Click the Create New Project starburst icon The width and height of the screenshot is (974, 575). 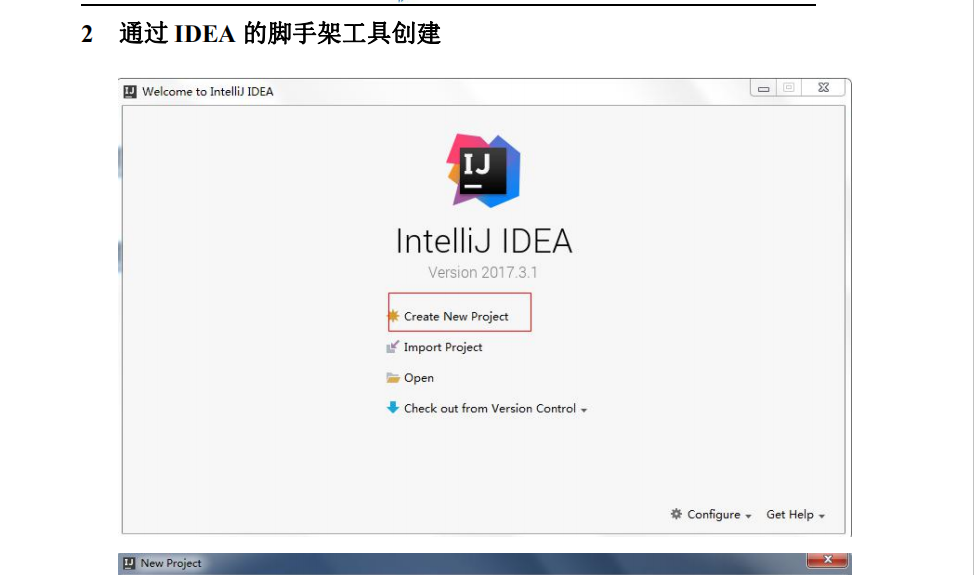tap(393, 316)
